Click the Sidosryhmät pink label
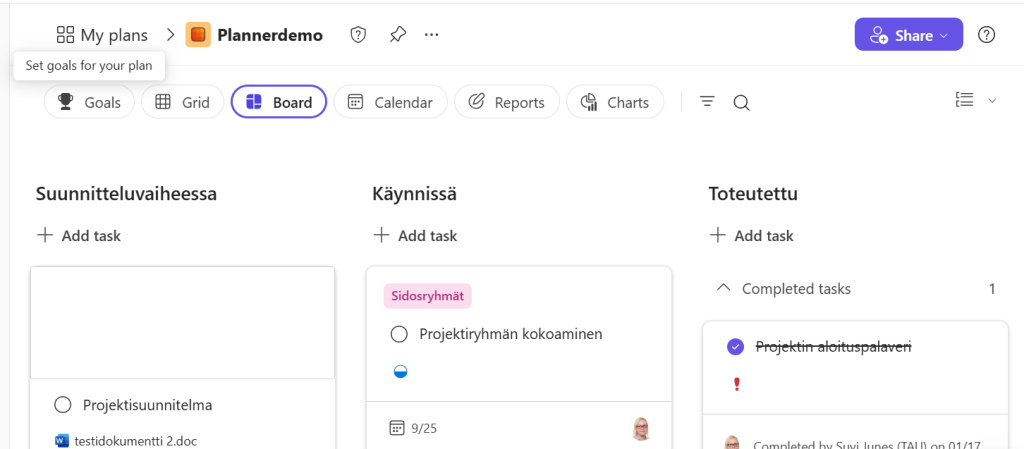 point(428,296)
